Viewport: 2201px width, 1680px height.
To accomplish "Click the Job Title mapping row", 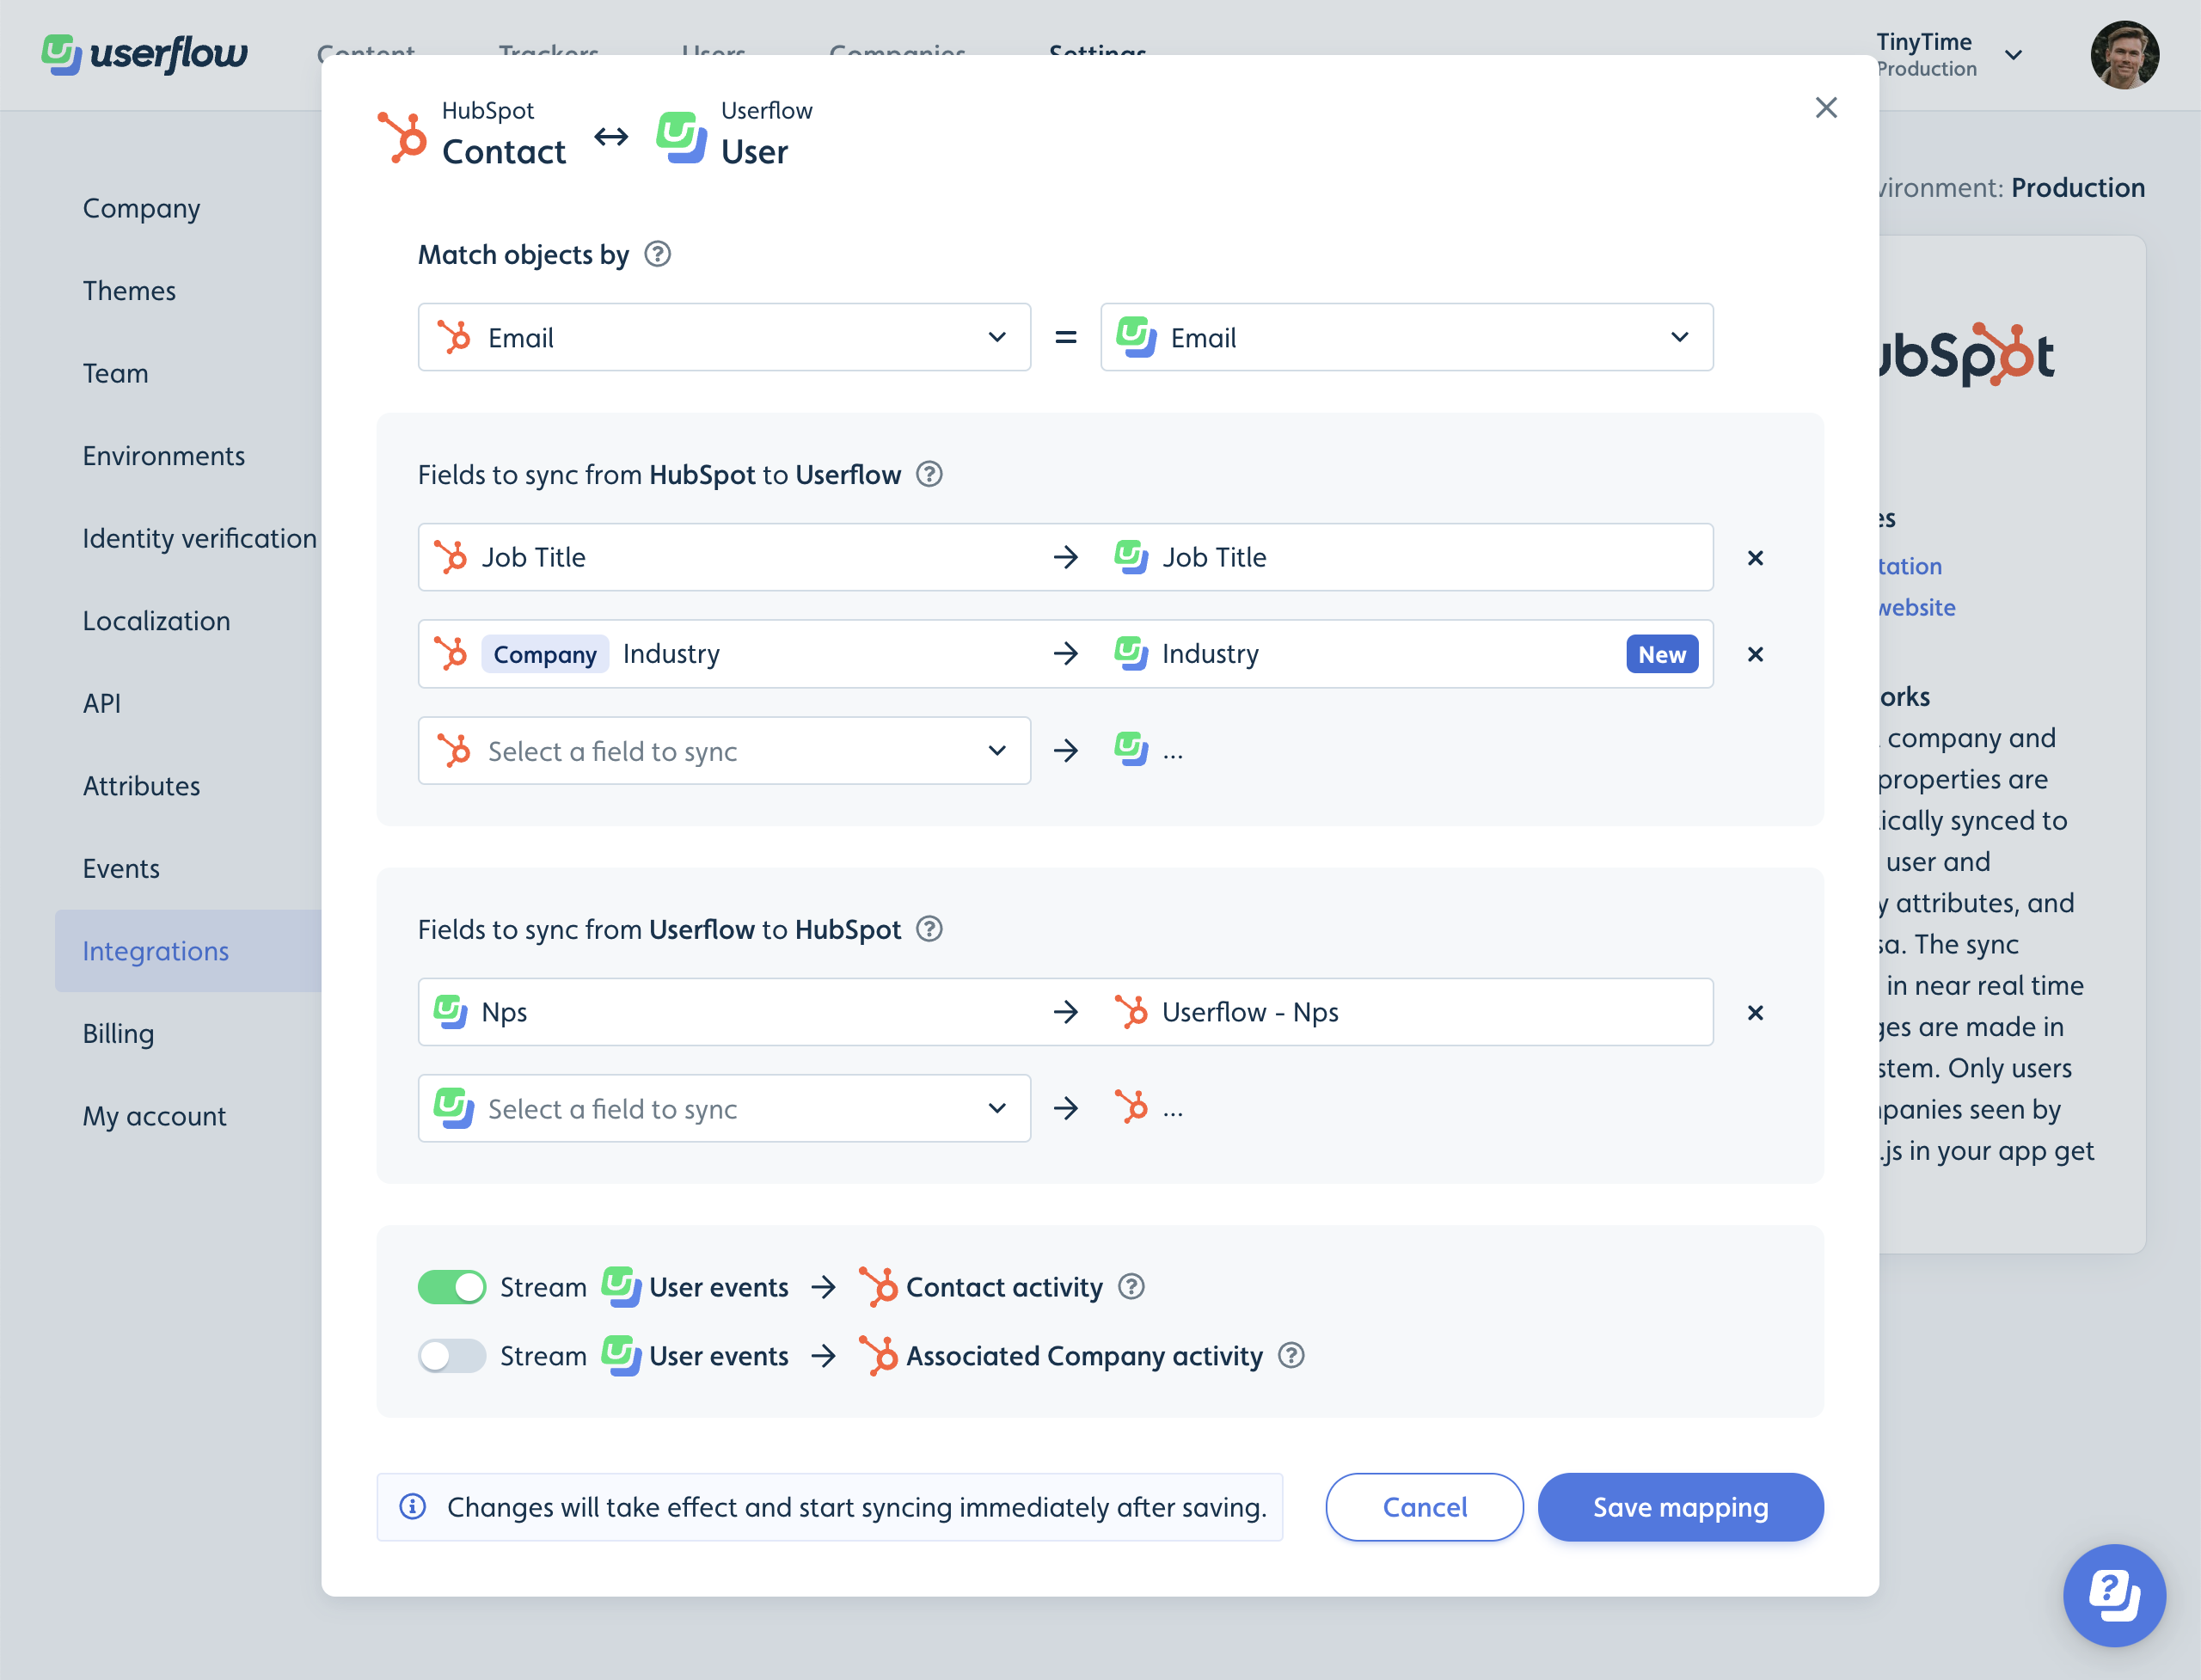I will 1065,557.
